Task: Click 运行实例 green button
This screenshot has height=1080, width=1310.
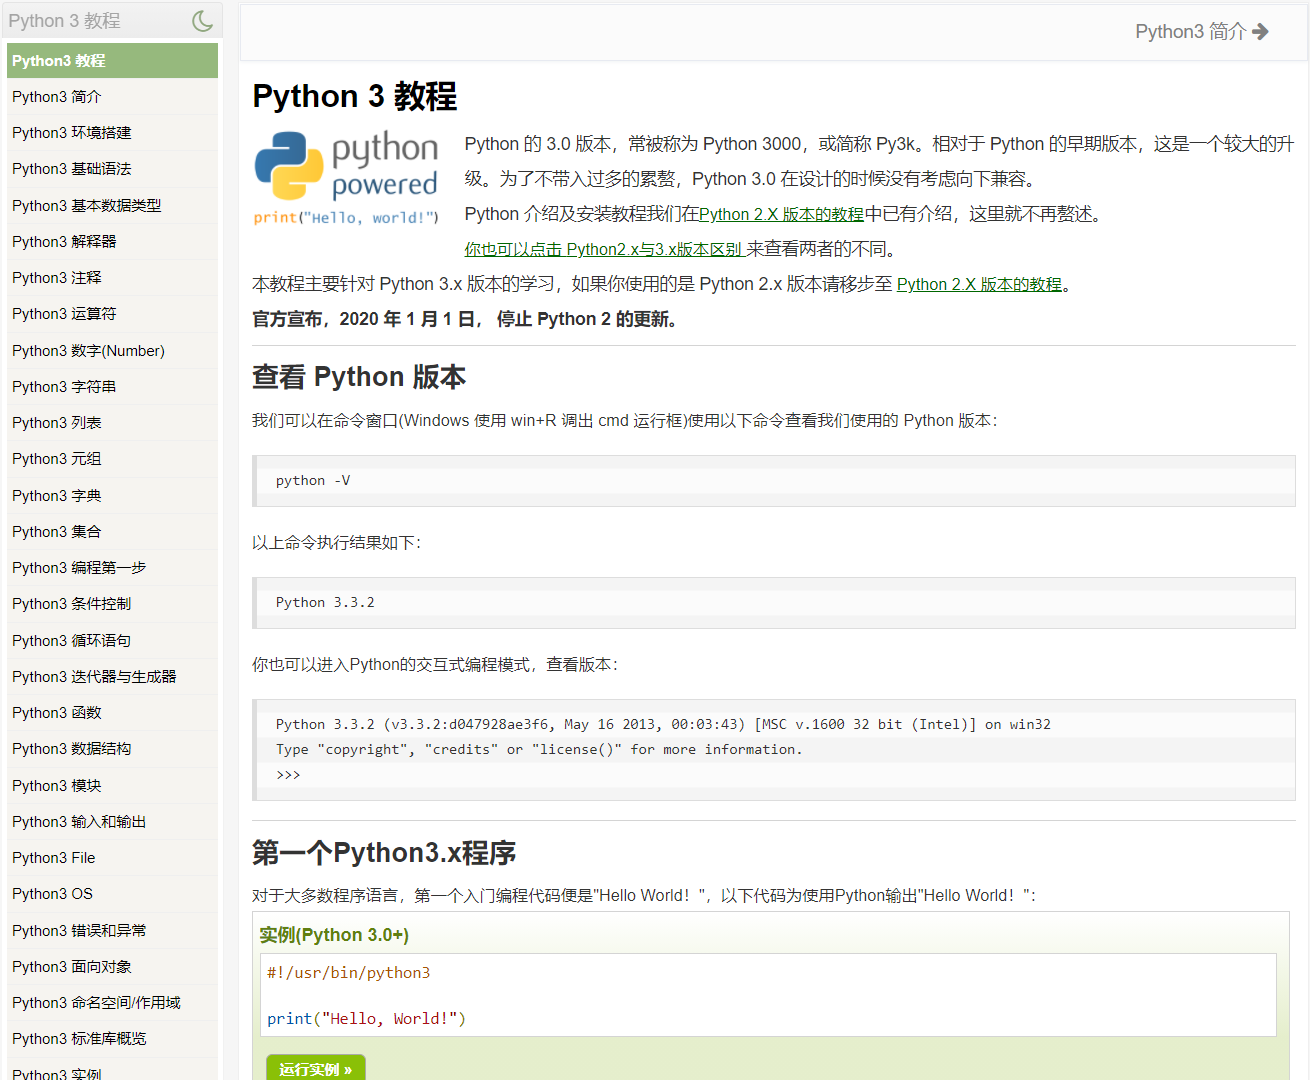Action: [x=316, y=1068]
